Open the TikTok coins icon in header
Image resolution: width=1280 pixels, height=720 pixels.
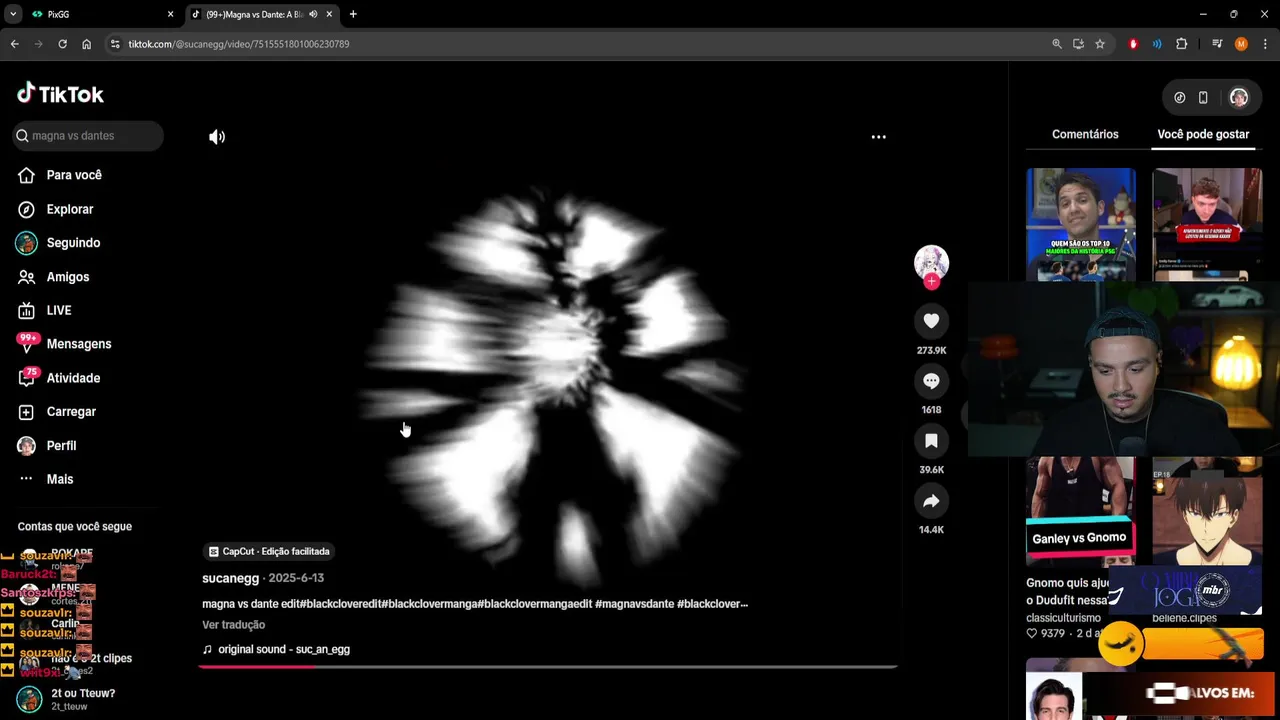tap(1180, 97)
